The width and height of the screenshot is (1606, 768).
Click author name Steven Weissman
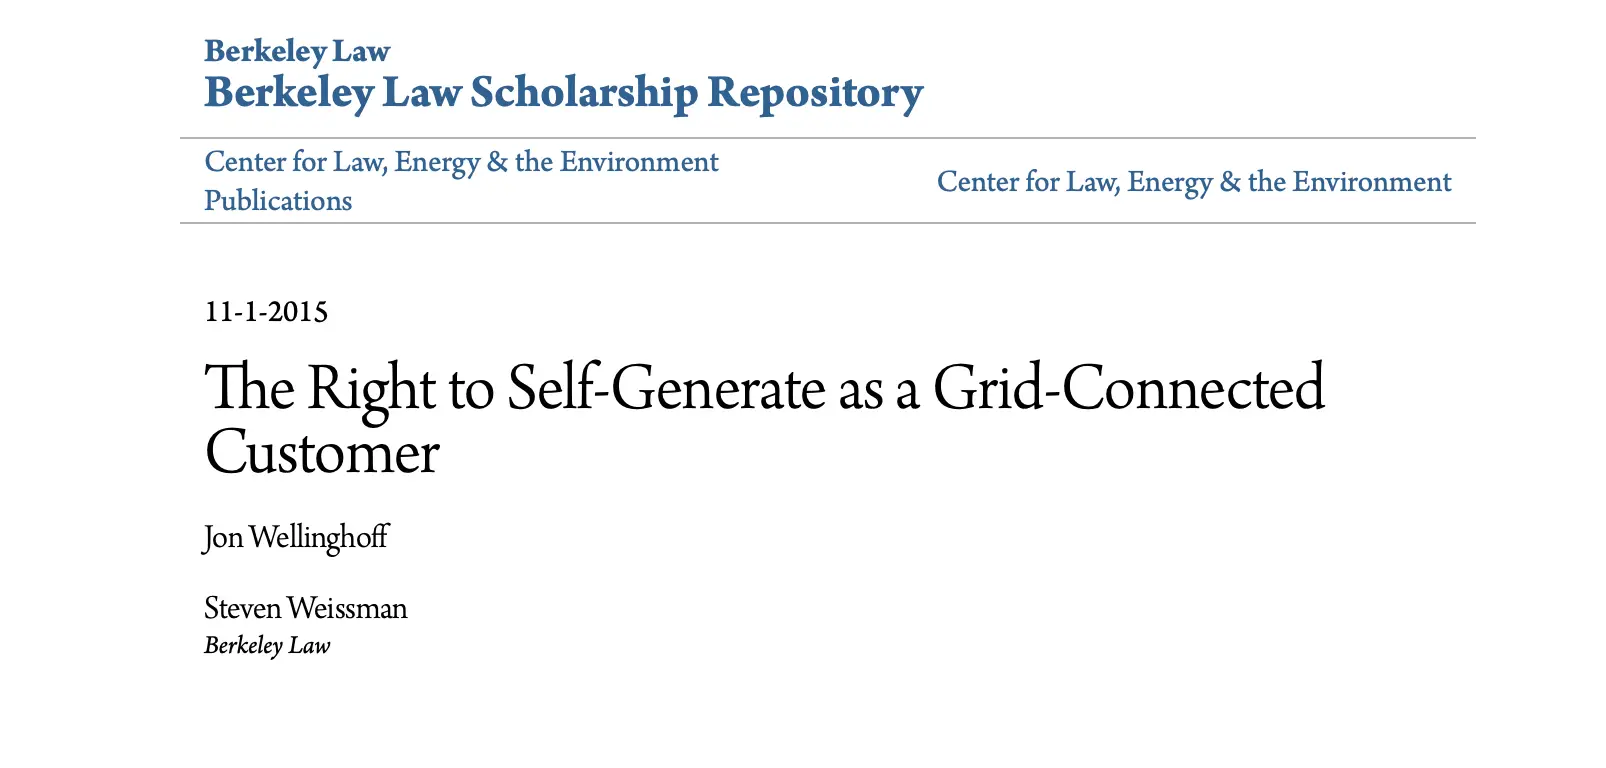pos(305,608)
